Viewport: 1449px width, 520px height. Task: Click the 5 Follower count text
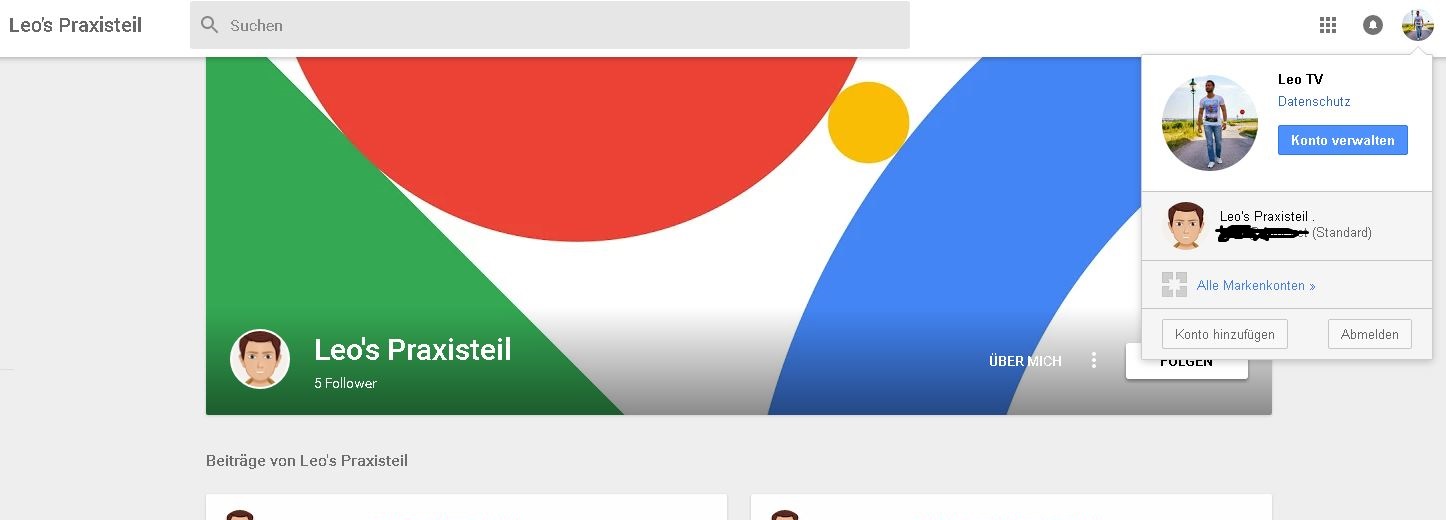point(345,383)
